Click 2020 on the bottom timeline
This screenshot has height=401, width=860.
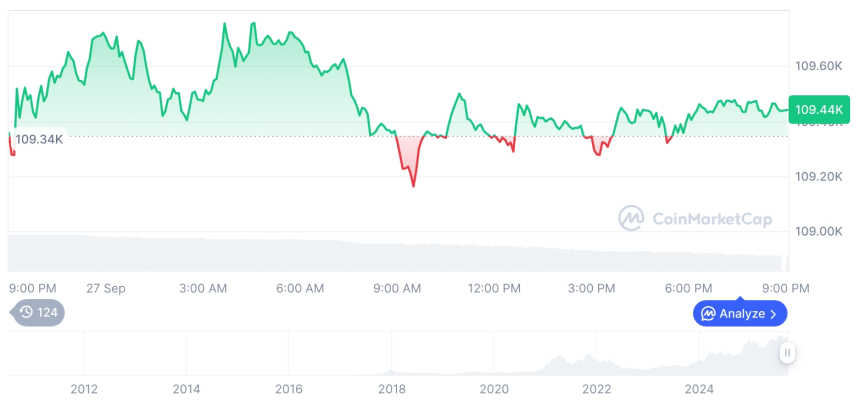tap(494, 388)
